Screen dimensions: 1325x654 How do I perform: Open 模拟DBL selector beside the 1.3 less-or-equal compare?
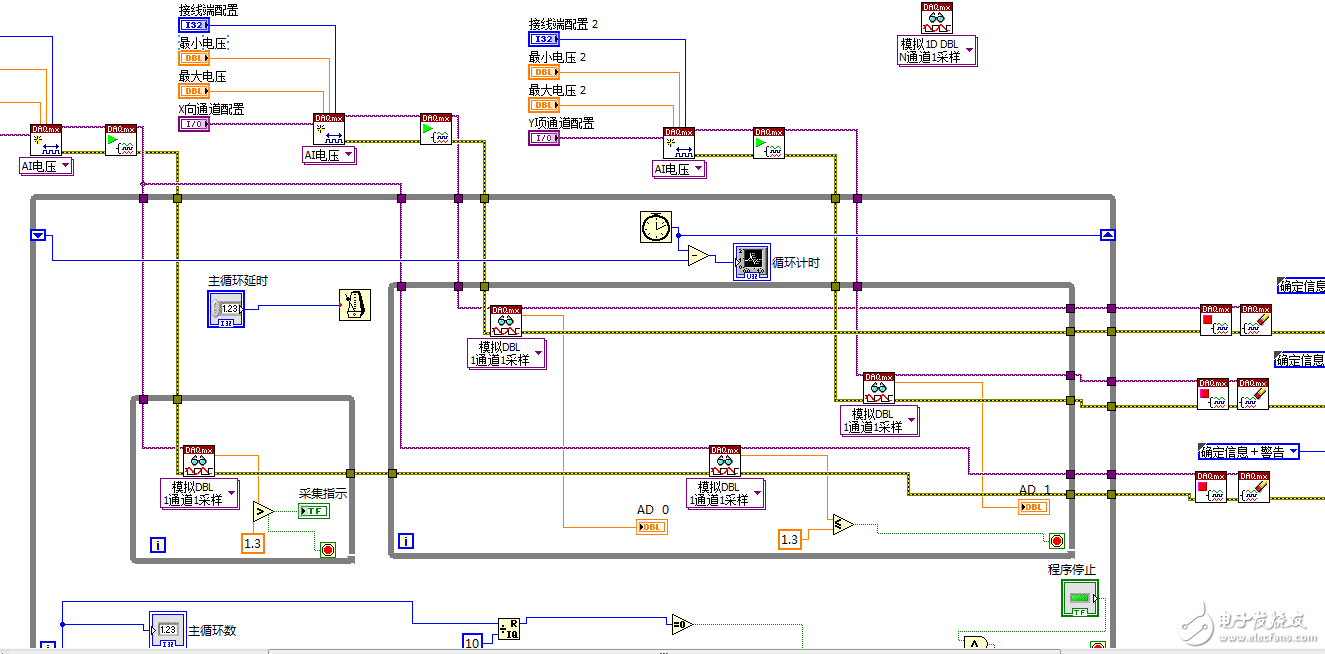click(726, 493)
